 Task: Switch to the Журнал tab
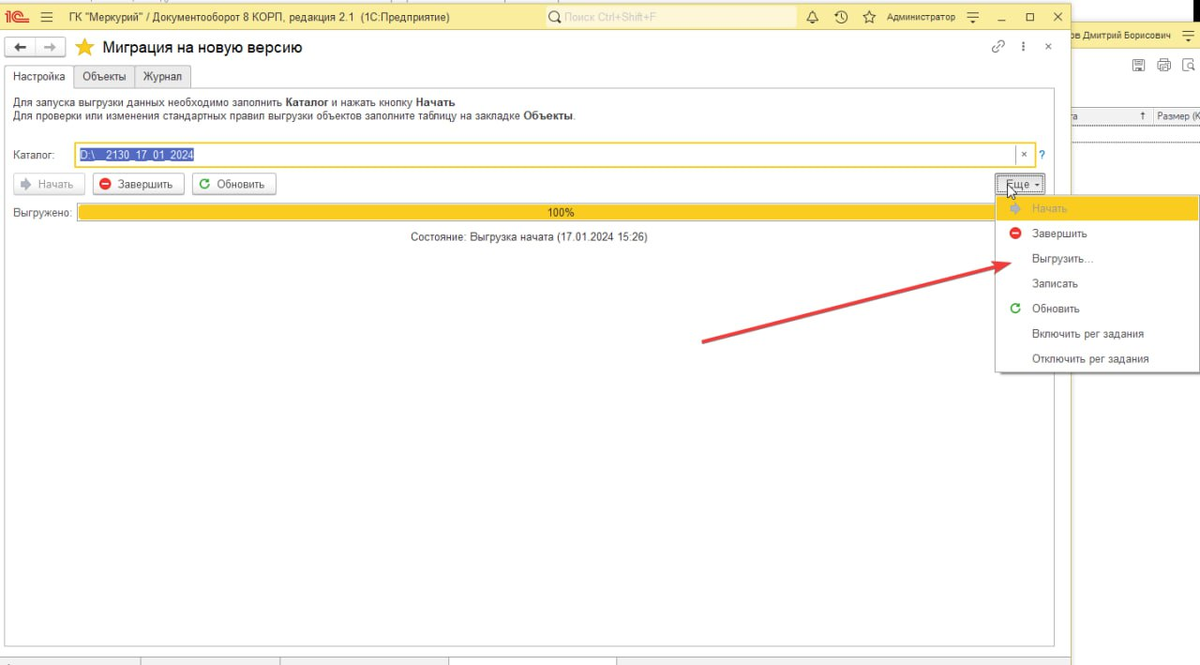(162, 77)
